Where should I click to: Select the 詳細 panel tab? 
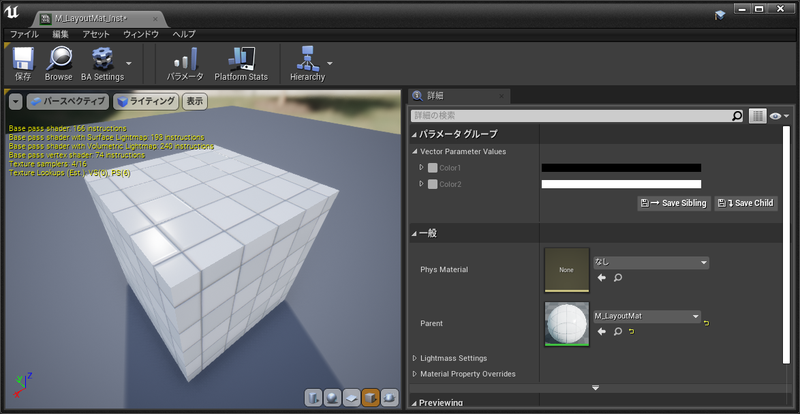click(459, 96)
